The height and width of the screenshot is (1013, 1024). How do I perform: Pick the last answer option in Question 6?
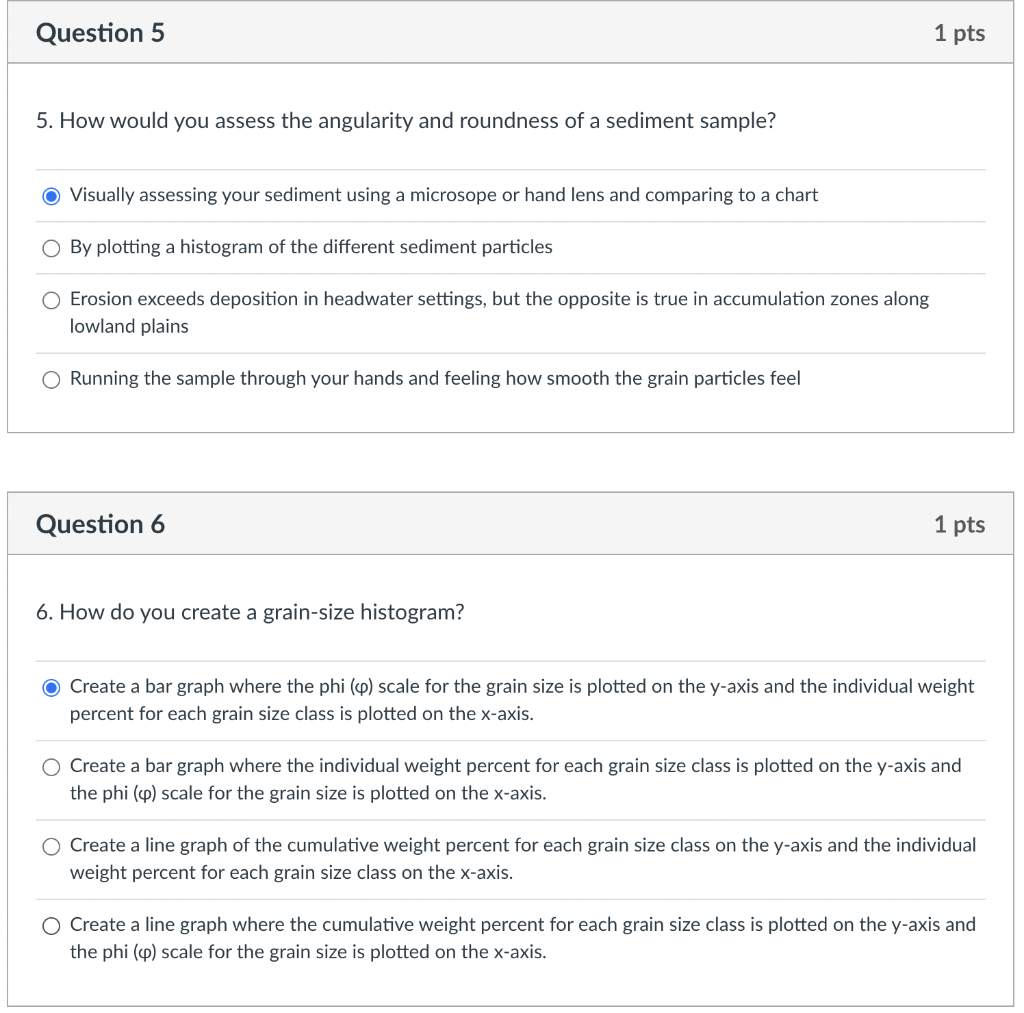pos(51,925)
